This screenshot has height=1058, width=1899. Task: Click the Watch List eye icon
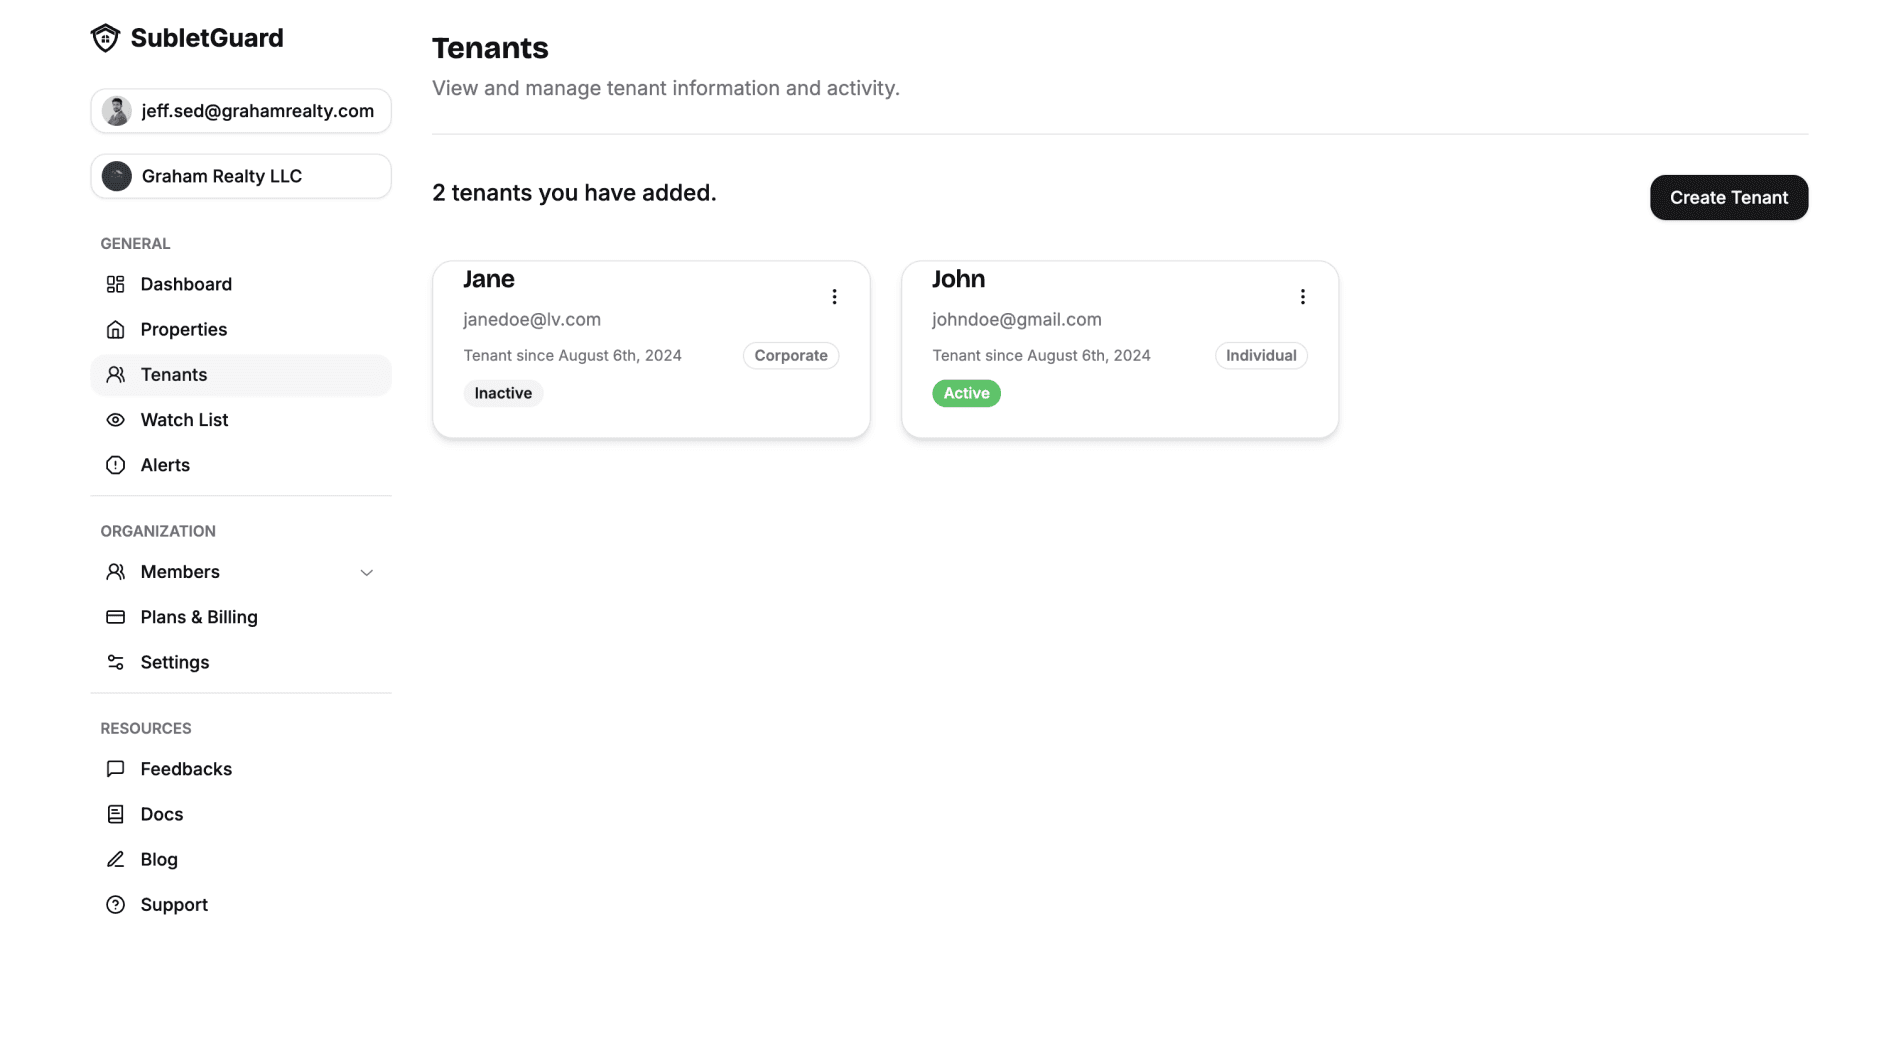tap(116, 420)
